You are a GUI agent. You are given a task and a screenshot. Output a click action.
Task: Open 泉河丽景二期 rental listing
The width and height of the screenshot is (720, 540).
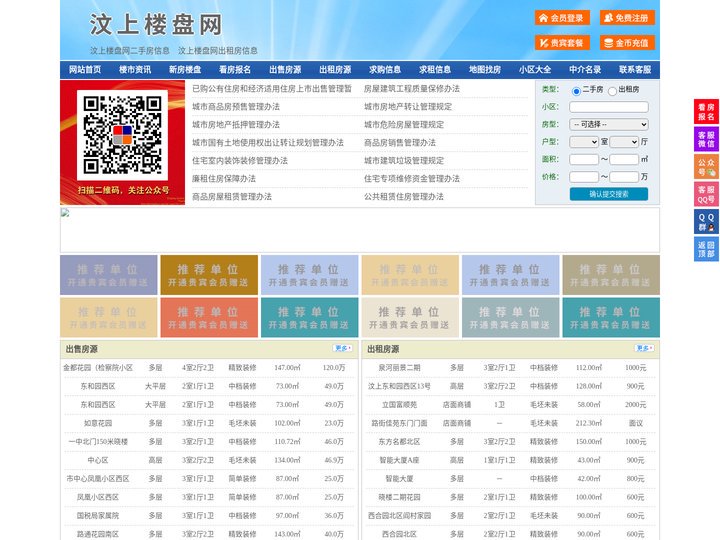pos(399,368)
